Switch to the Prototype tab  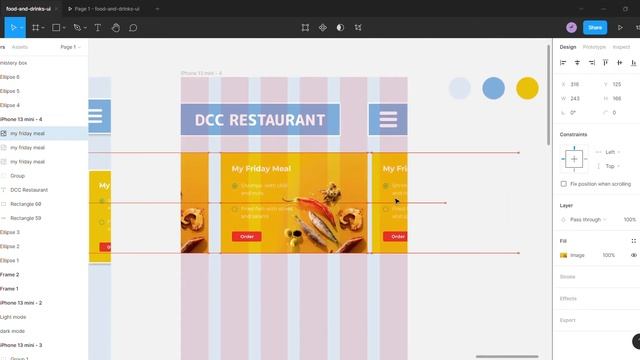pyautogui.click(x=594, y=47)
